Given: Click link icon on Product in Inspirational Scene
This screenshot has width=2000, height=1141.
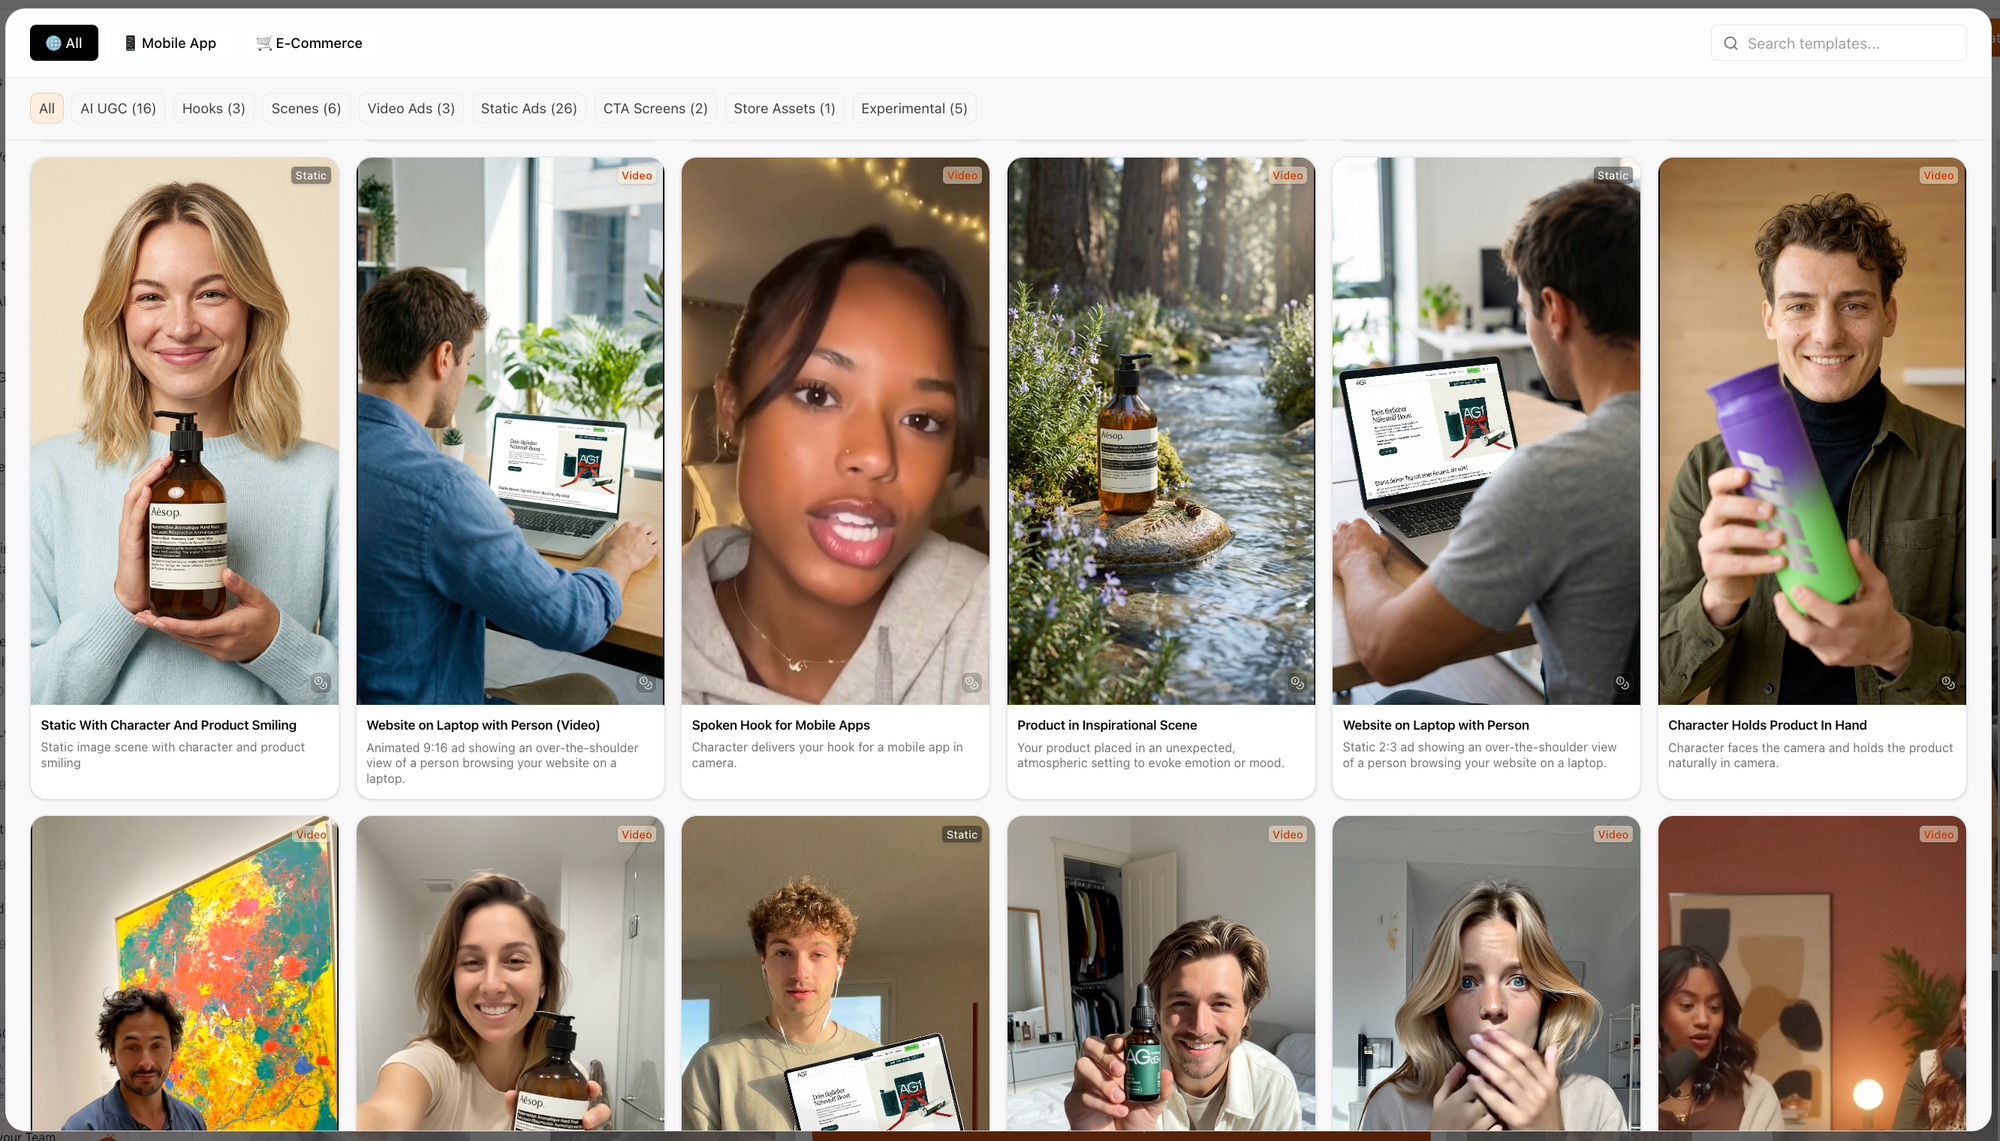Looking at the screenshot, I should [1297, 683].
